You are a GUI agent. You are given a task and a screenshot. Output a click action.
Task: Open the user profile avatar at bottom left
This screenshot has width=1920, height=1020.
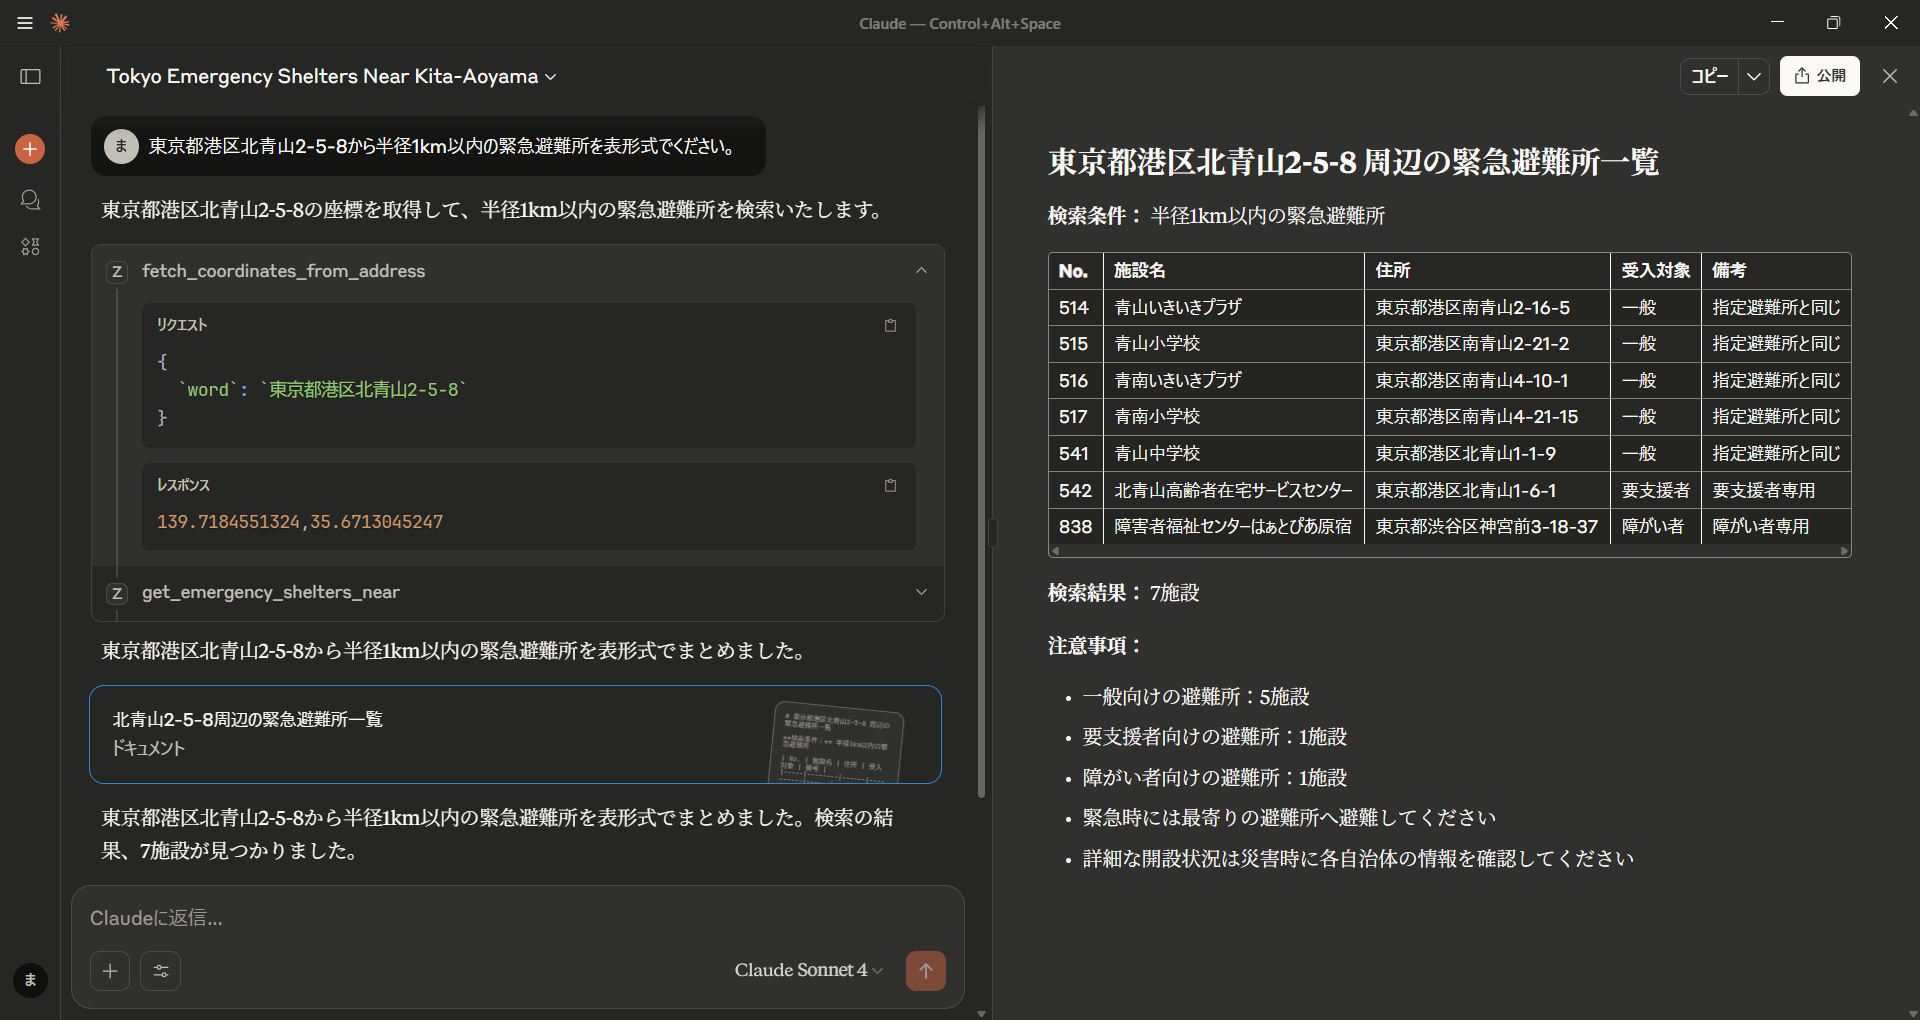point(30,980)
